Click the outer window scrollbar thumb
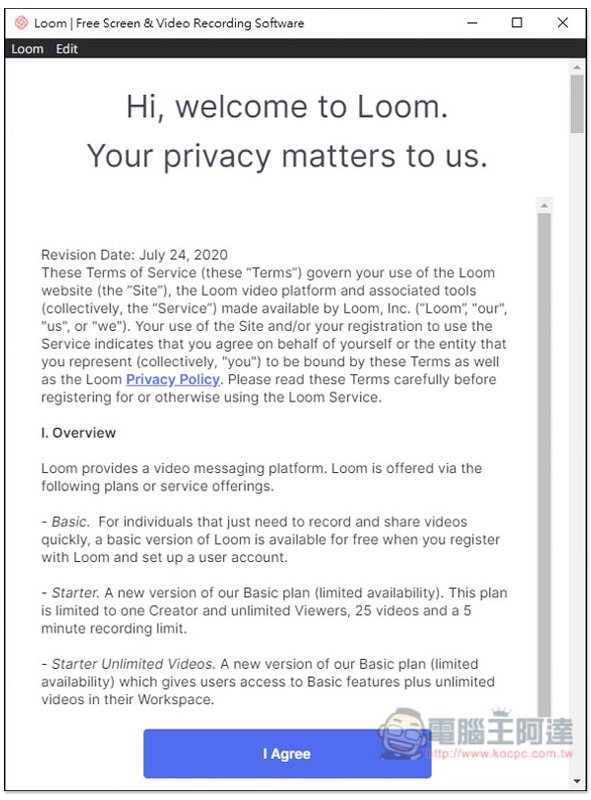The width and height of the screenshot is (591, 800). pos(577,104)
